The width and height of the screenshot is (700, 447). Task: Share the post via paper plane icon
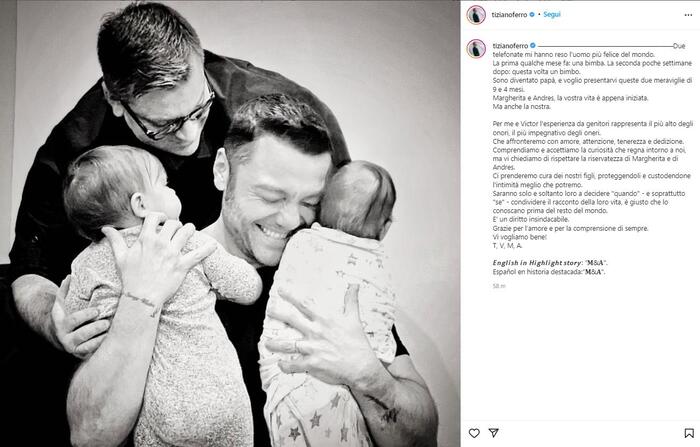coord(493,432)
